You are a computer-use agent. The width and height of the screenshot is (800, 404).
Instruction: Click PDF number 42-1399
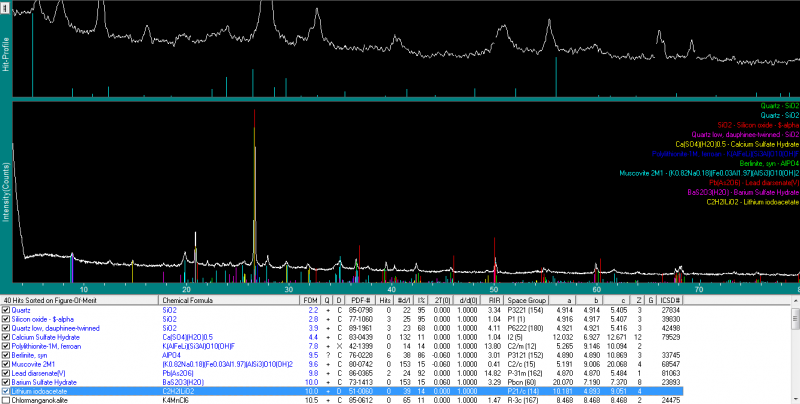click(361, 346)
